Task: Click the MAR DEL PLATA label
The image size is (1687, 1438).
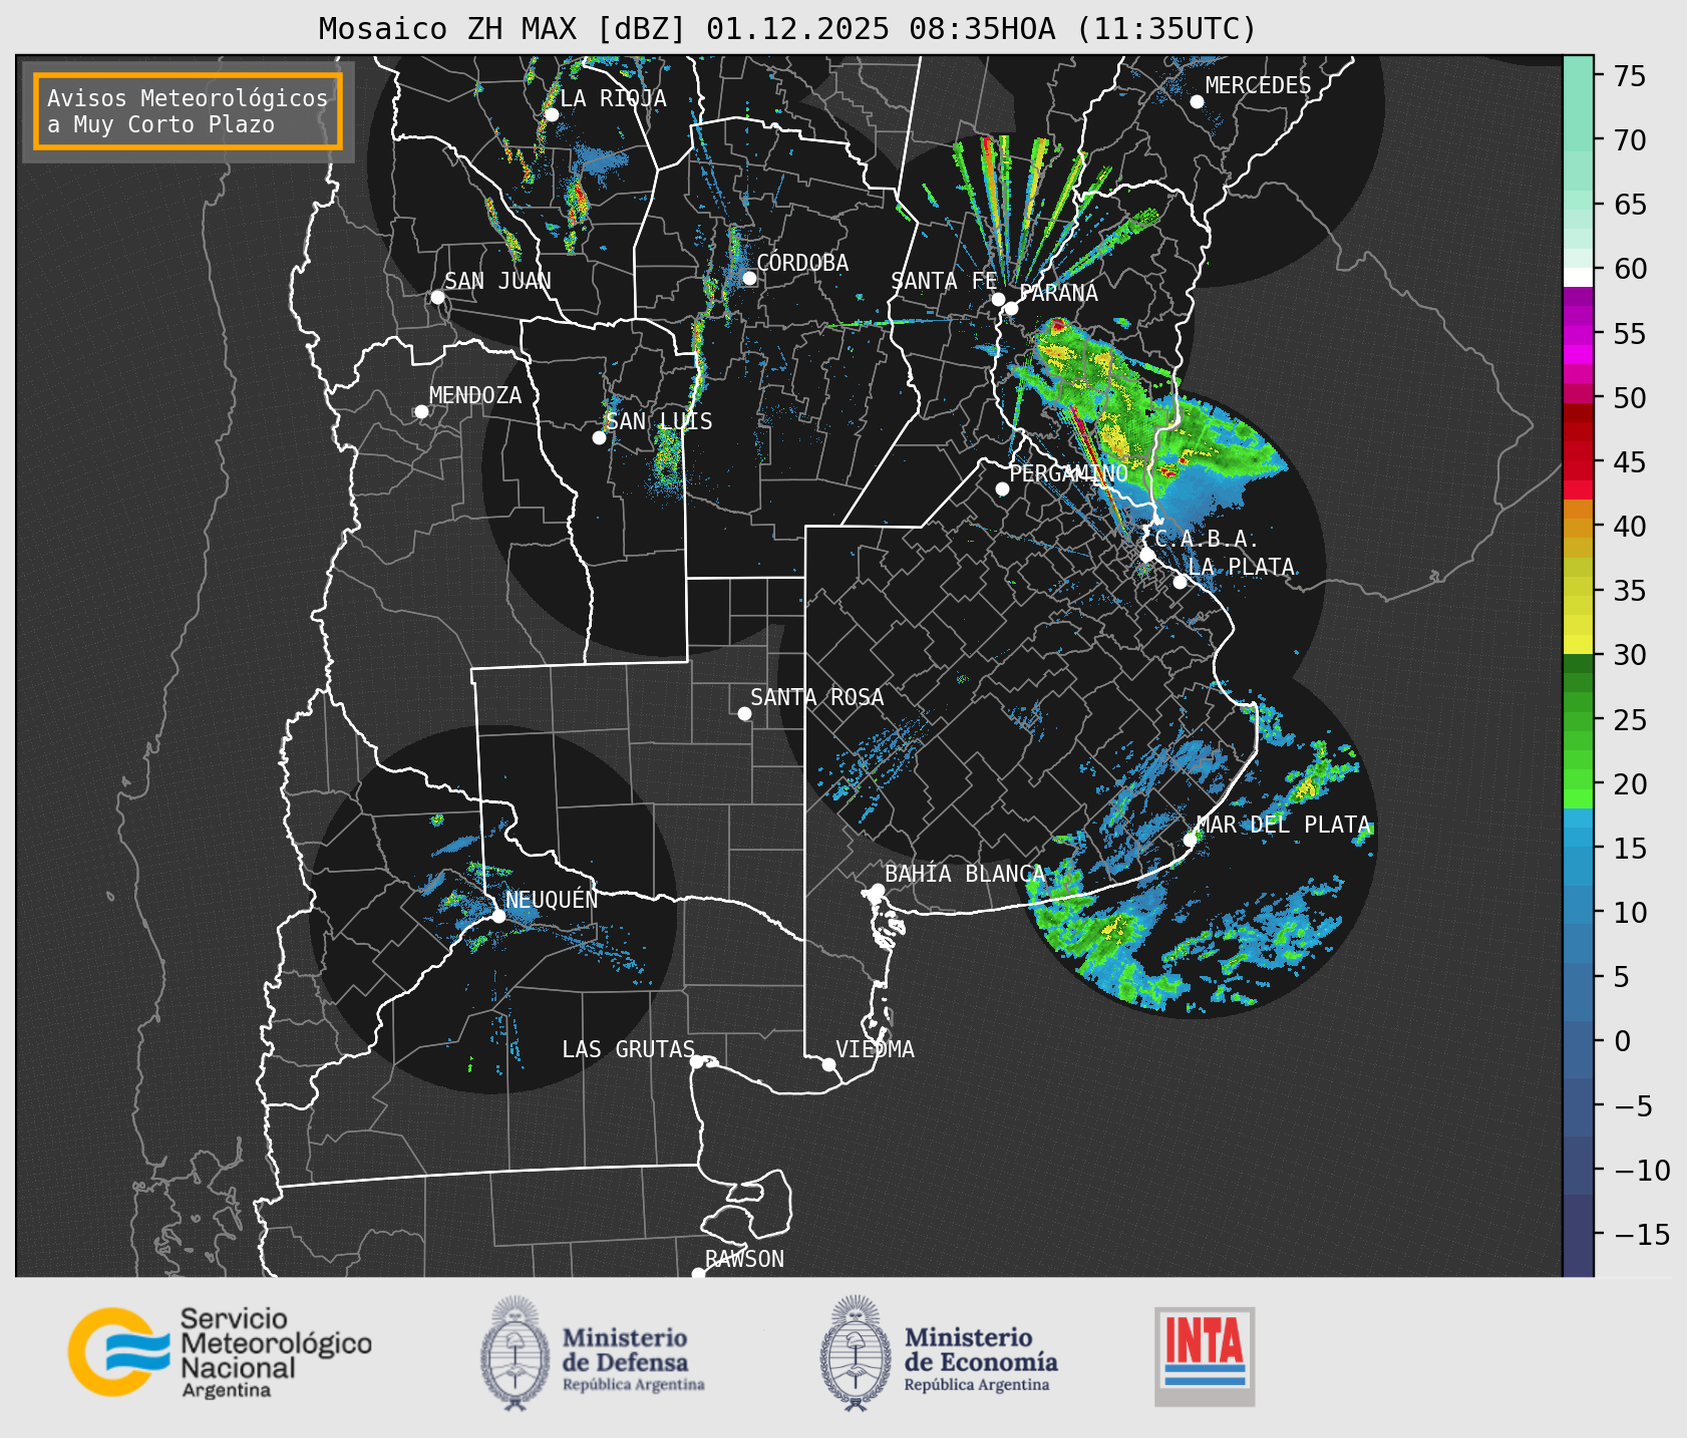Action: (x=1283, y=825)
